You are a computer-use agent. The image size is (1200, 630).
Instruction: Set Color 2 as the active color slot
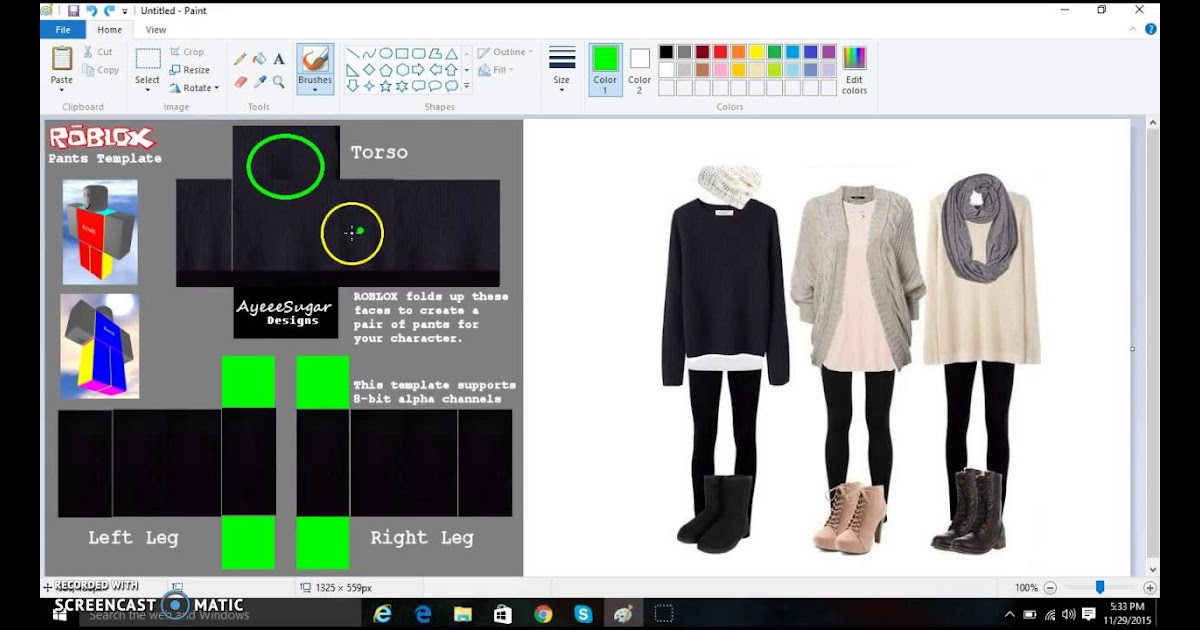pyautogui.click(x=640, y=70)
